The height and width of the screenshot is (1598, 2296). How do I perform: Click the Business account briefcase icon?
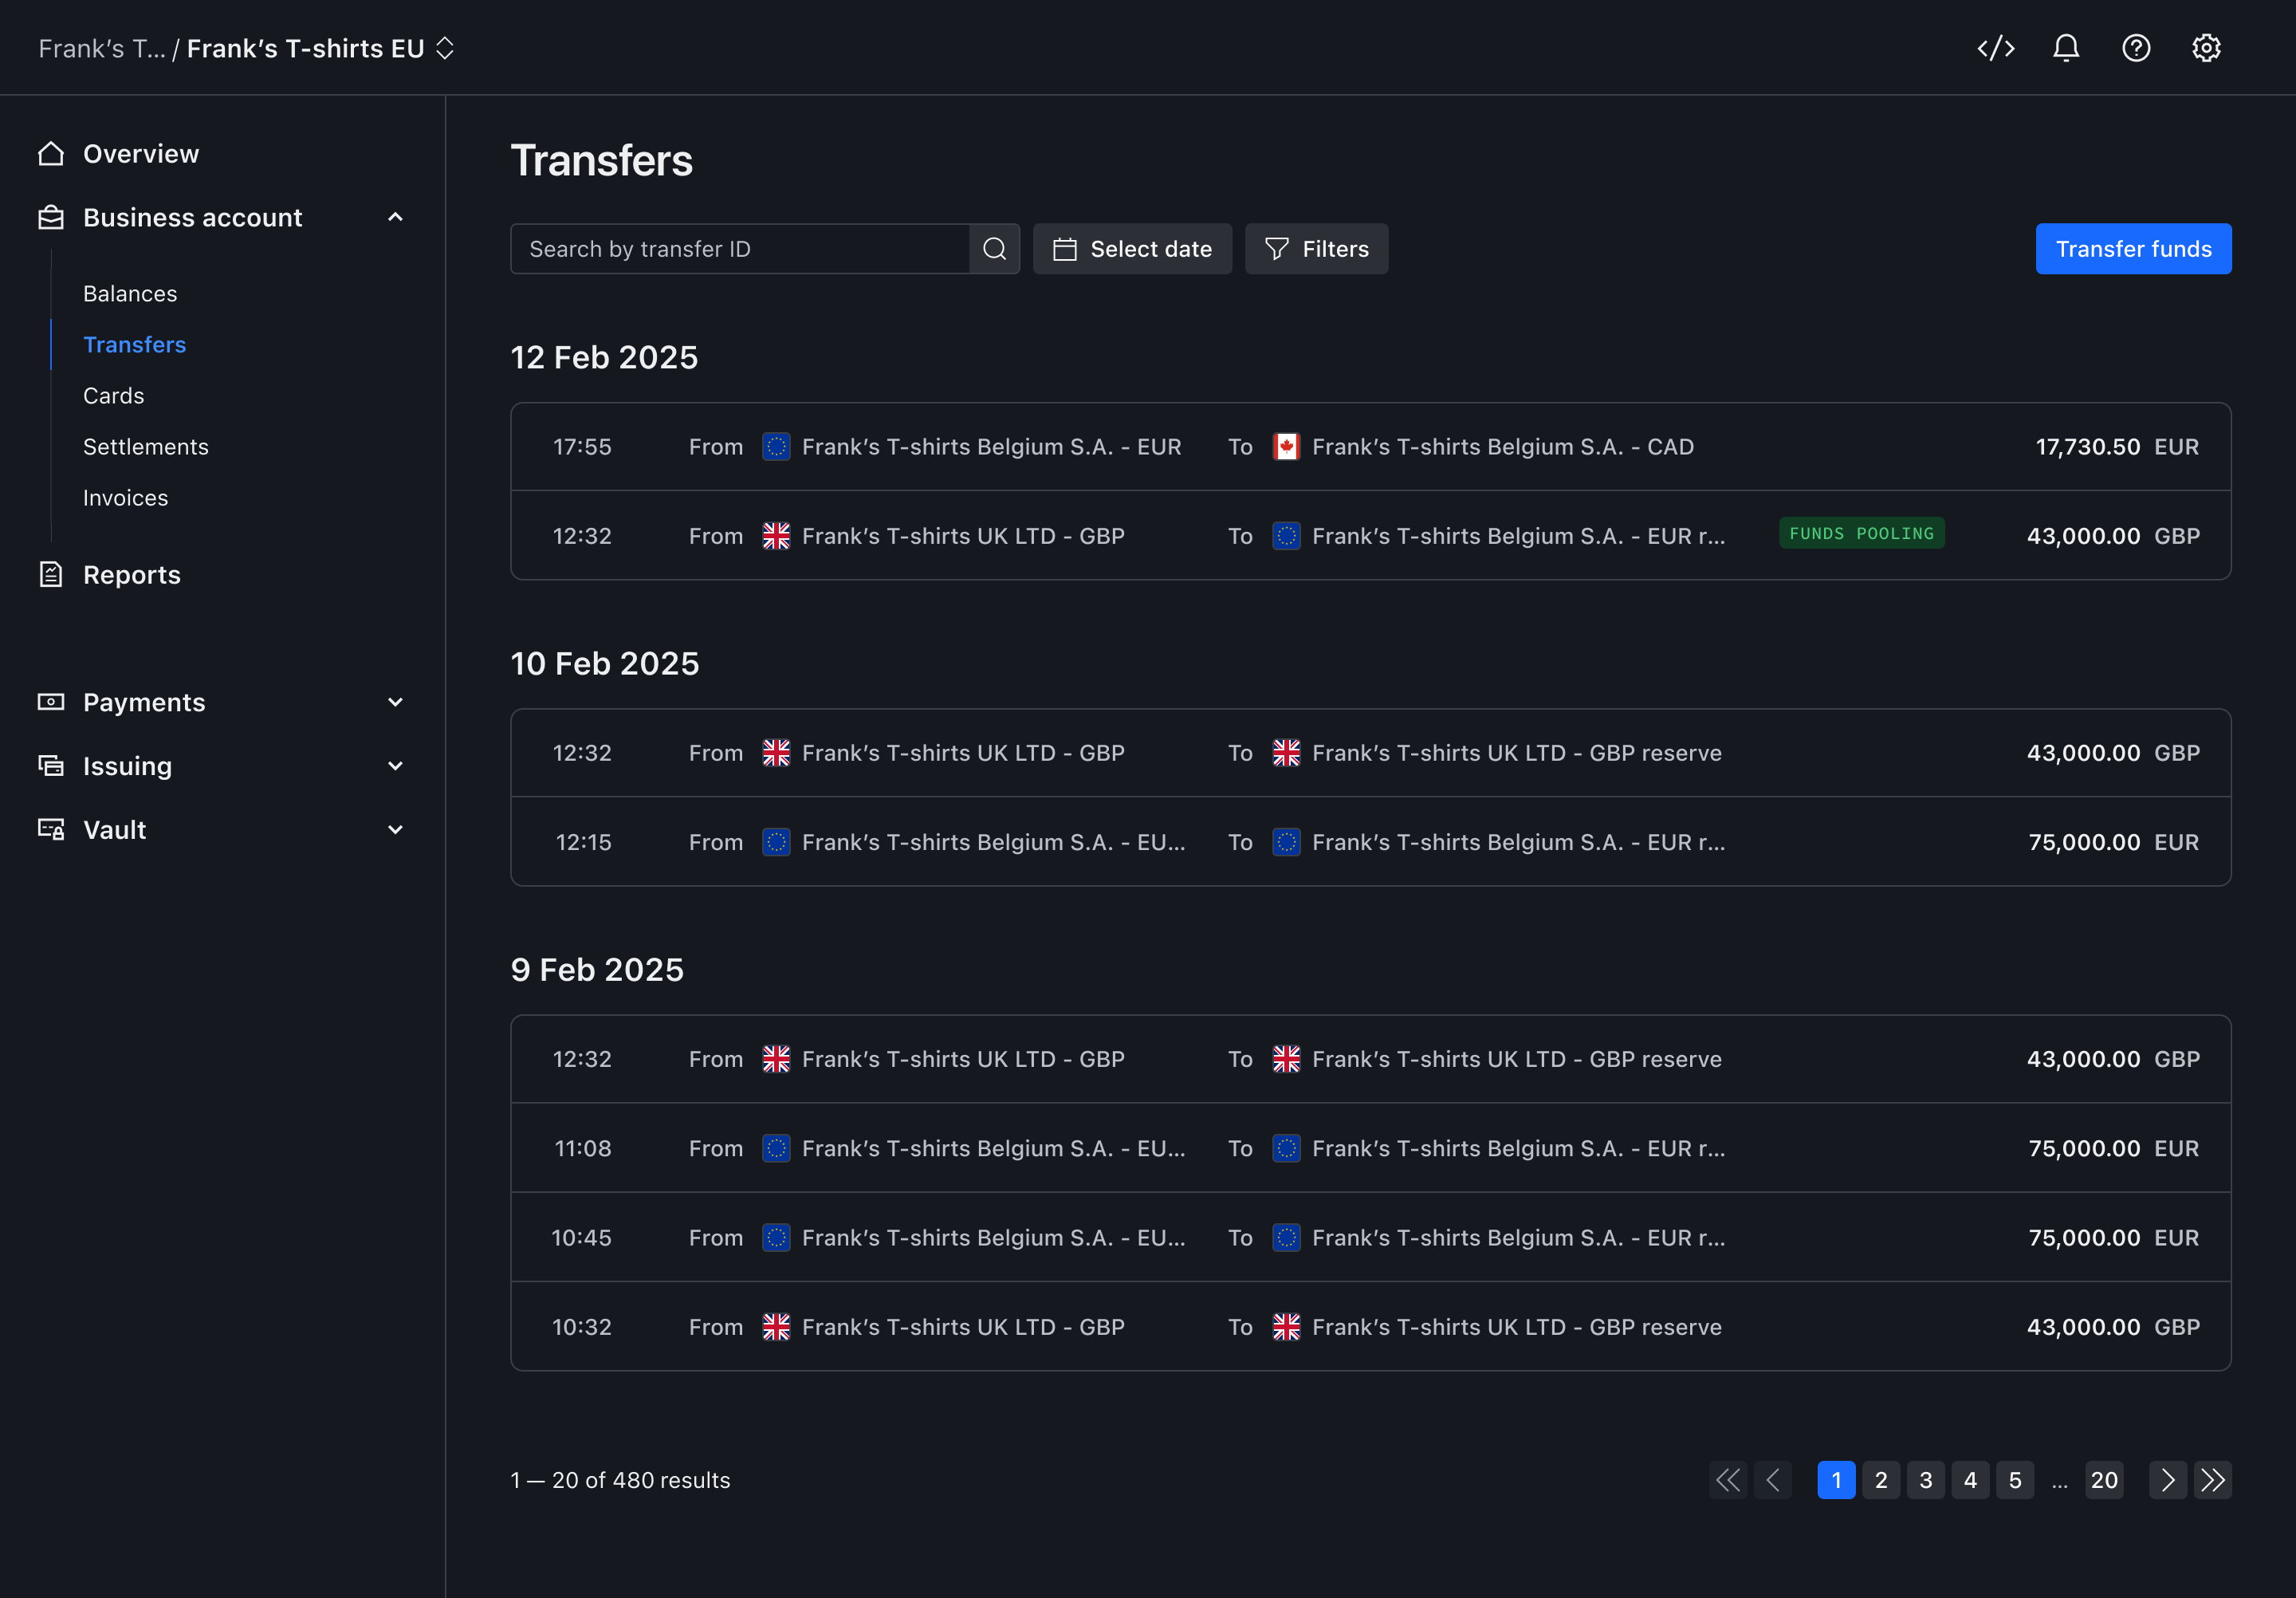pyautogui.click(x=51, y=217)
